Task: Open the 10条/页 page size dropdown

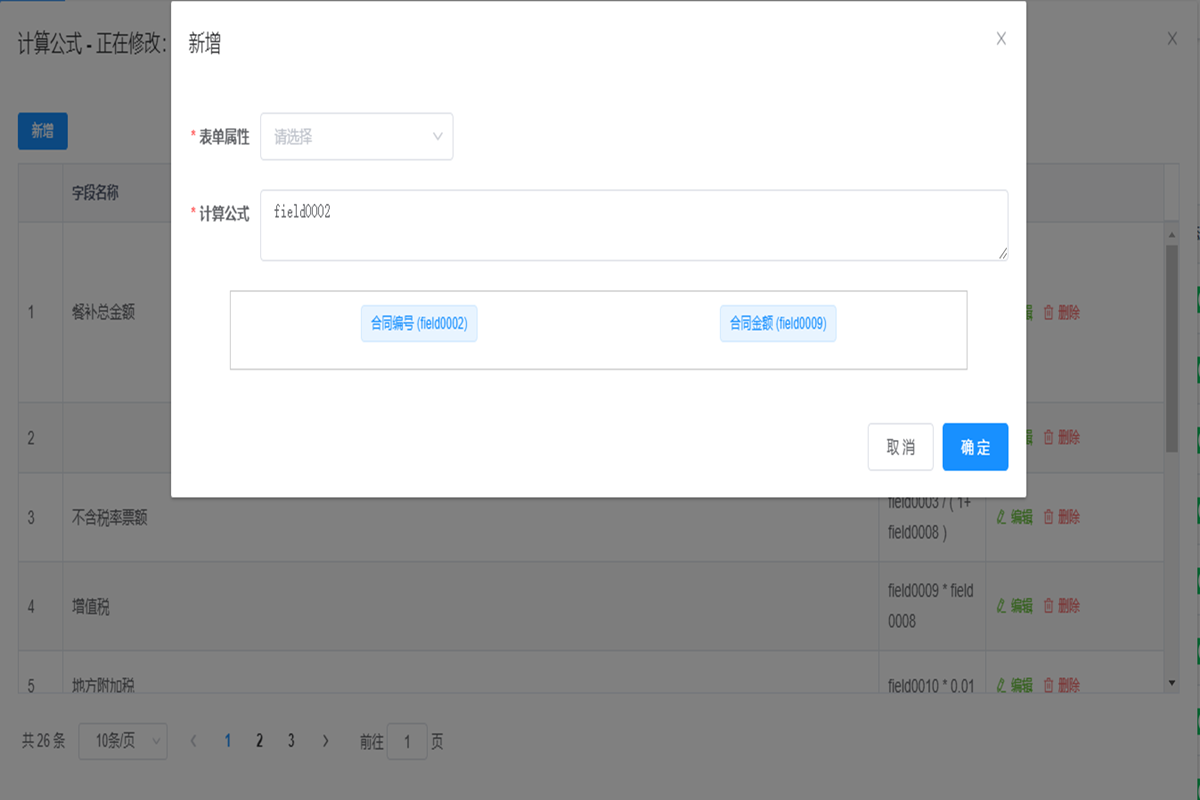Action: pos(122,741)
